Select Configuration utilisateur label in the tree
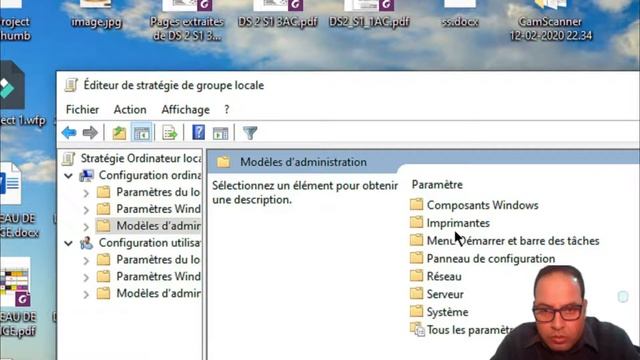Viewport: 640px width, 360px height. point(150,242)
